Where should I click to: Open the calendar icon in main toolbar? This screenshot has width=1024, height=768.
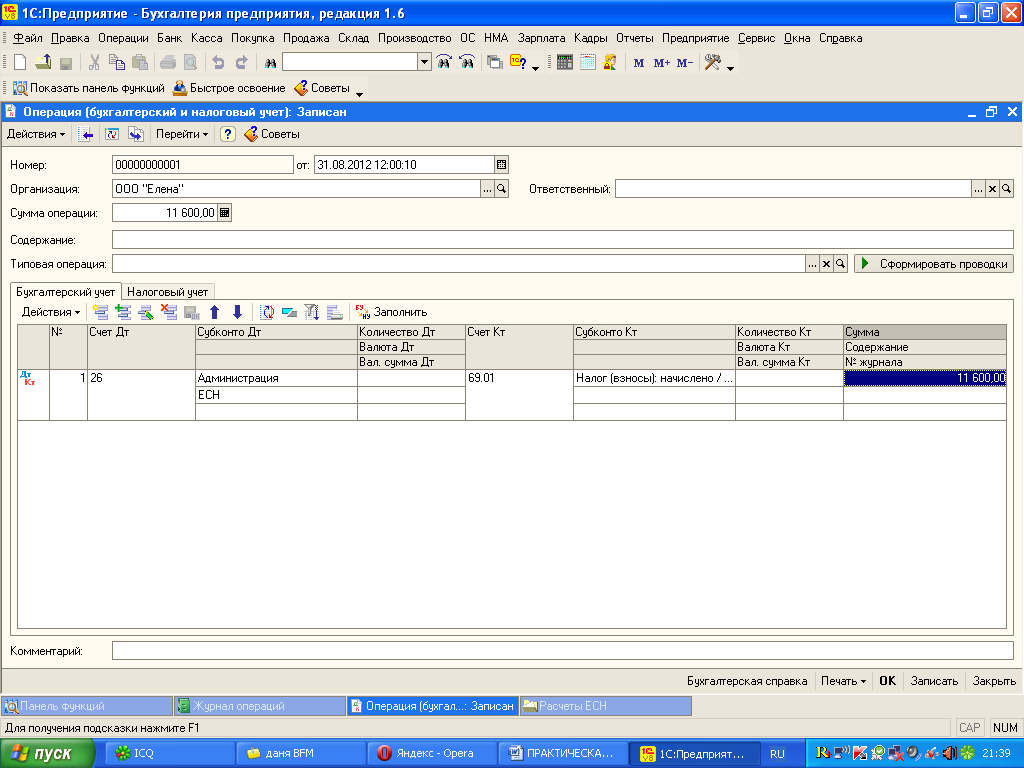588,63
